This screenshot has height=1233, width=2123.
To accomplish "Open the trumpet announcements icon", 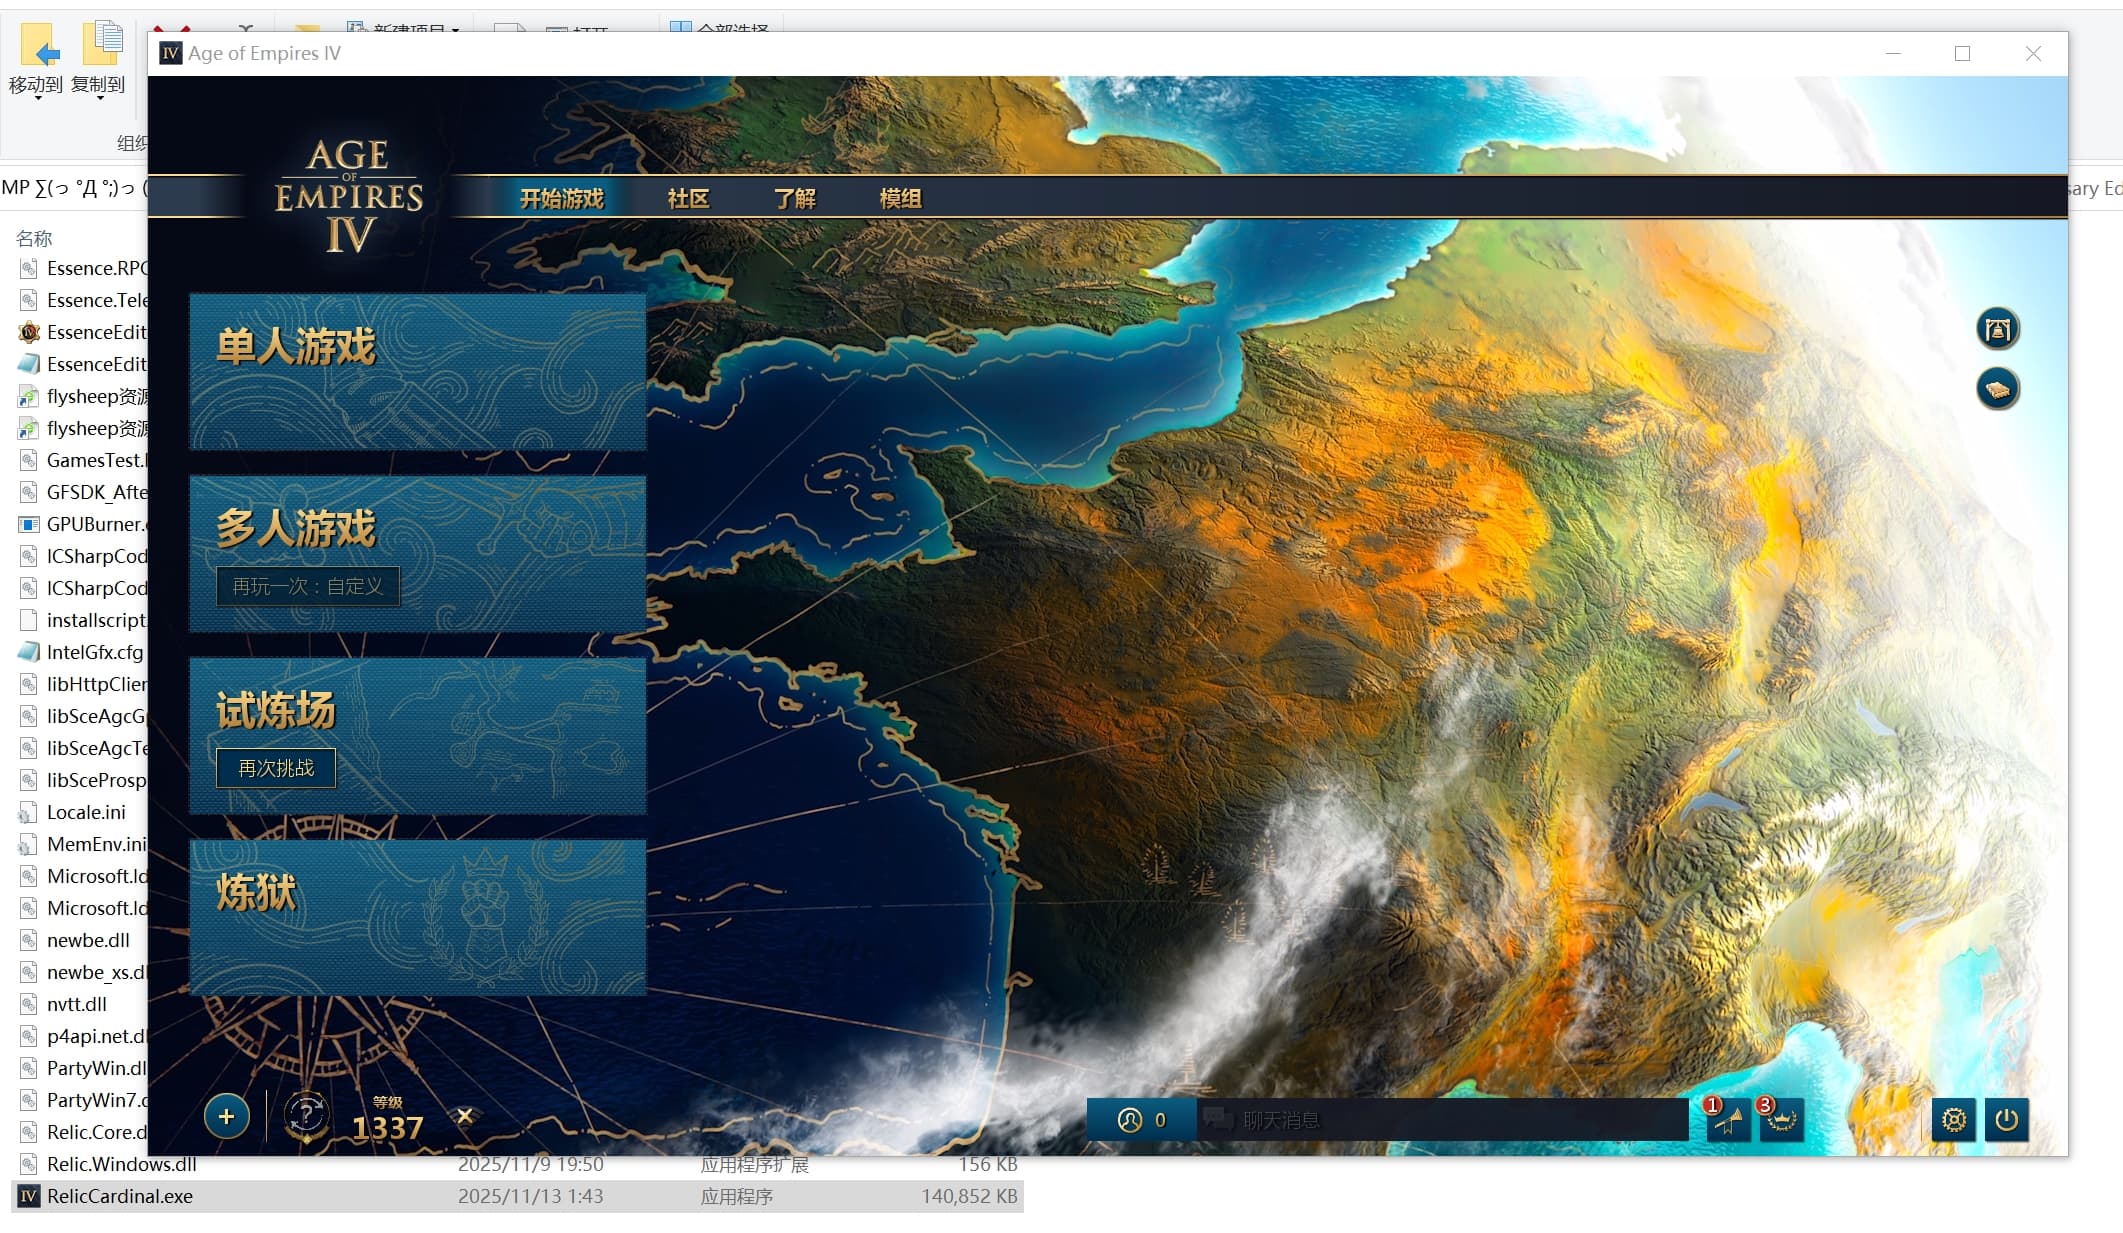I will [x=1729, y=1120].
